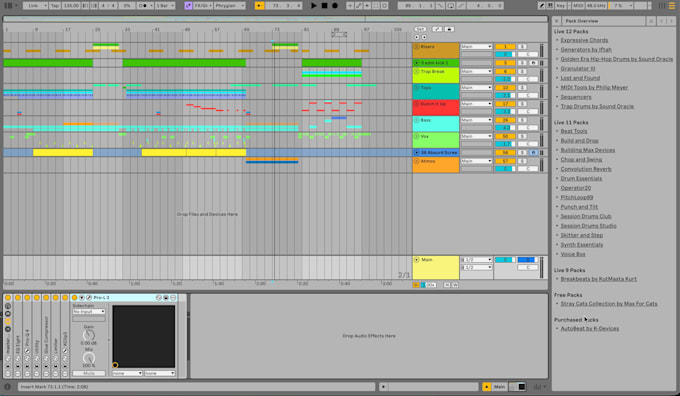Solo the Risers track

click(522, 46)
